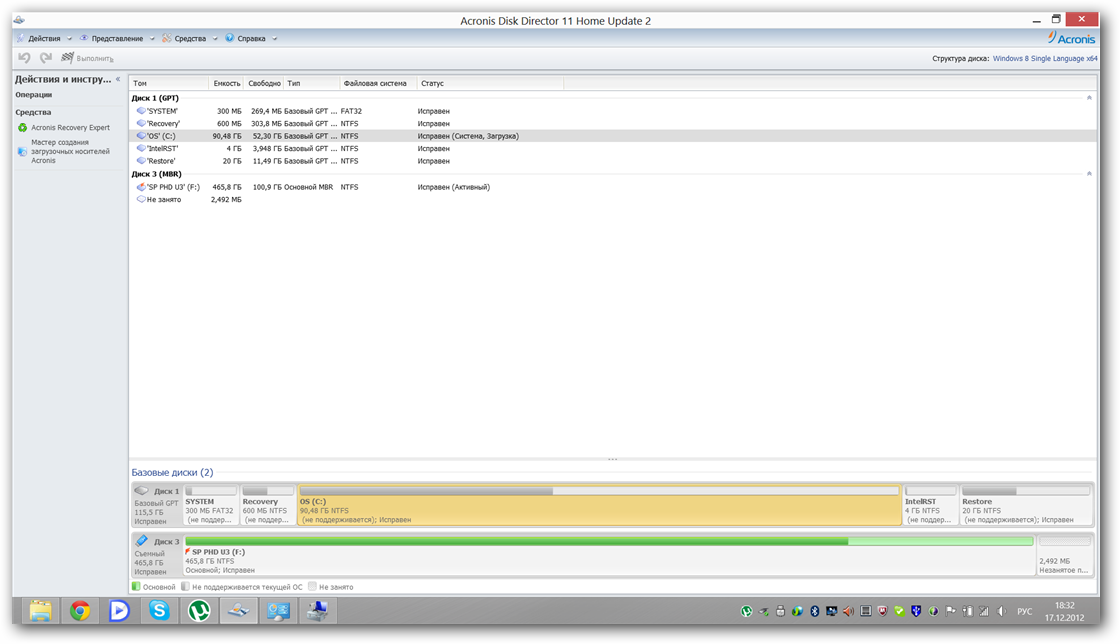Sort by the Том column header
The image size is (1120, 644).
pyautogui.click(x=169, y=84)
